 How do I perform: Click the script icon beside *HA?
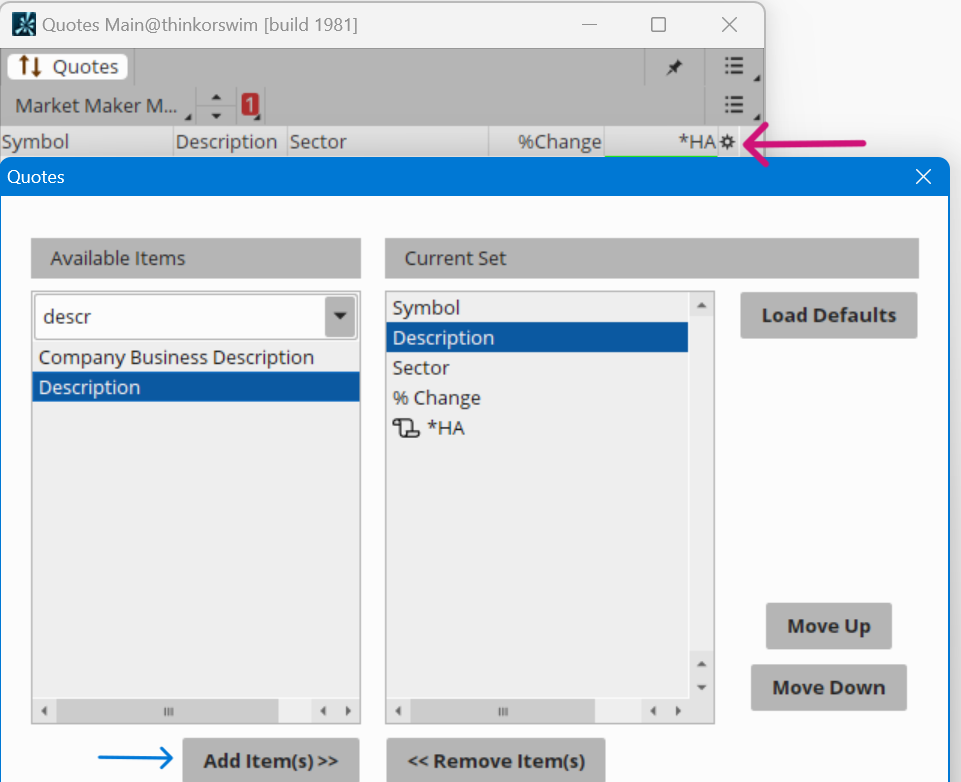[x=406, y=428]
